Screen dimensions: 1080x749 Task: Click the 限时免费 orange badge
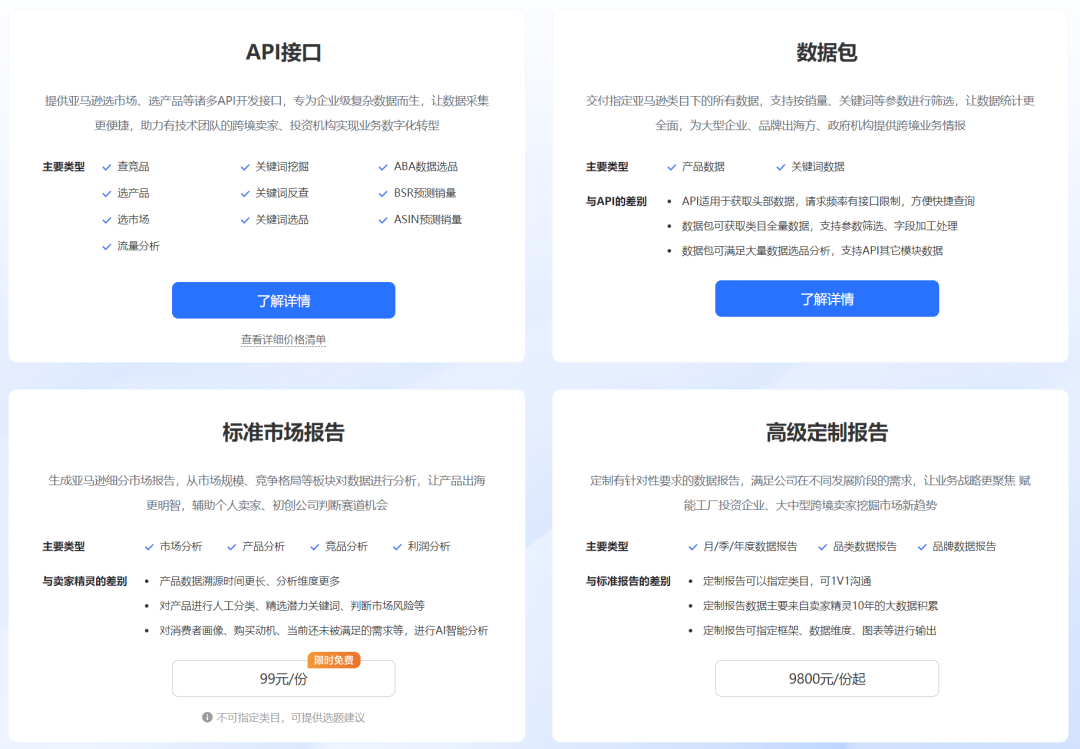333,660
